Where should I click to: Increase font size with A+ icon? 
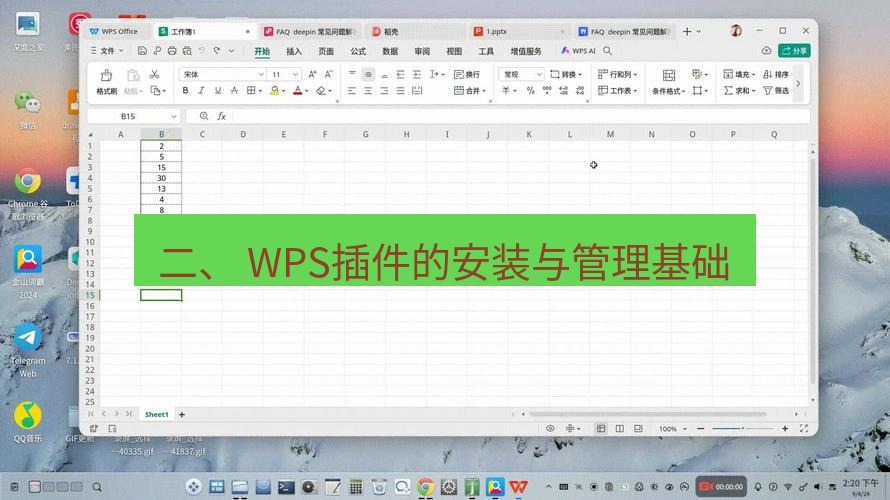pos(312,74)
